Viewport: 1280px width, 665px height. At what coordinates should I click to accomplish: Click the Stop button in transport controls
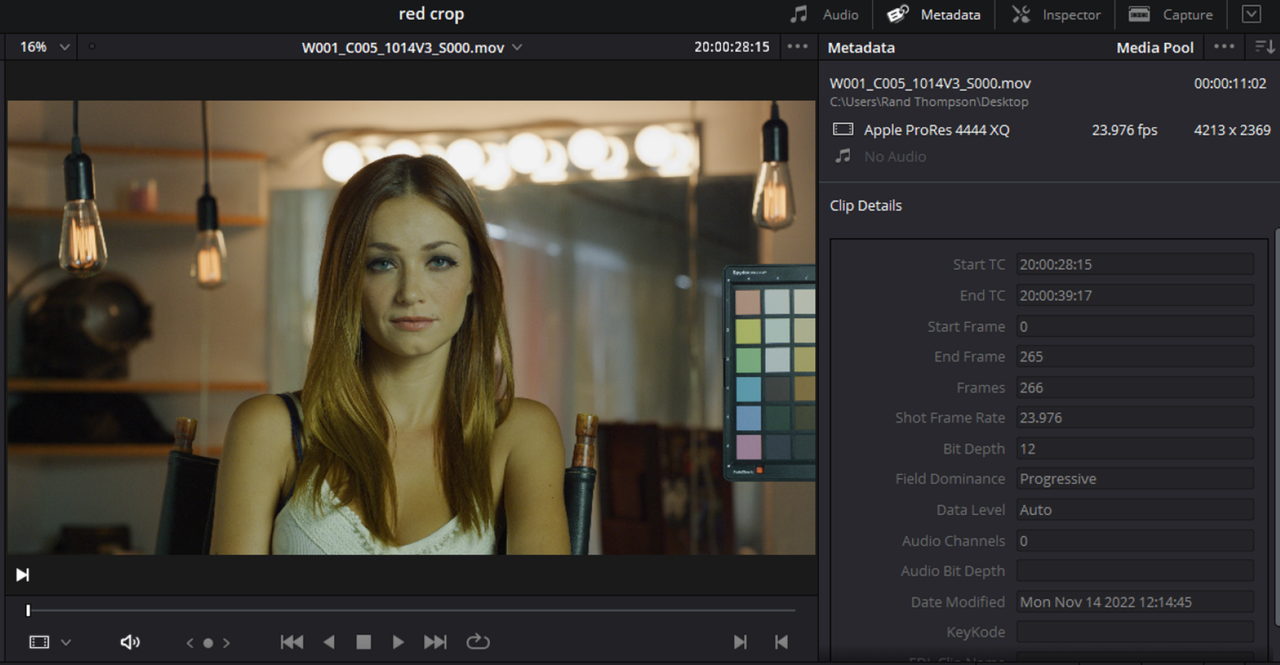(364, 642)
